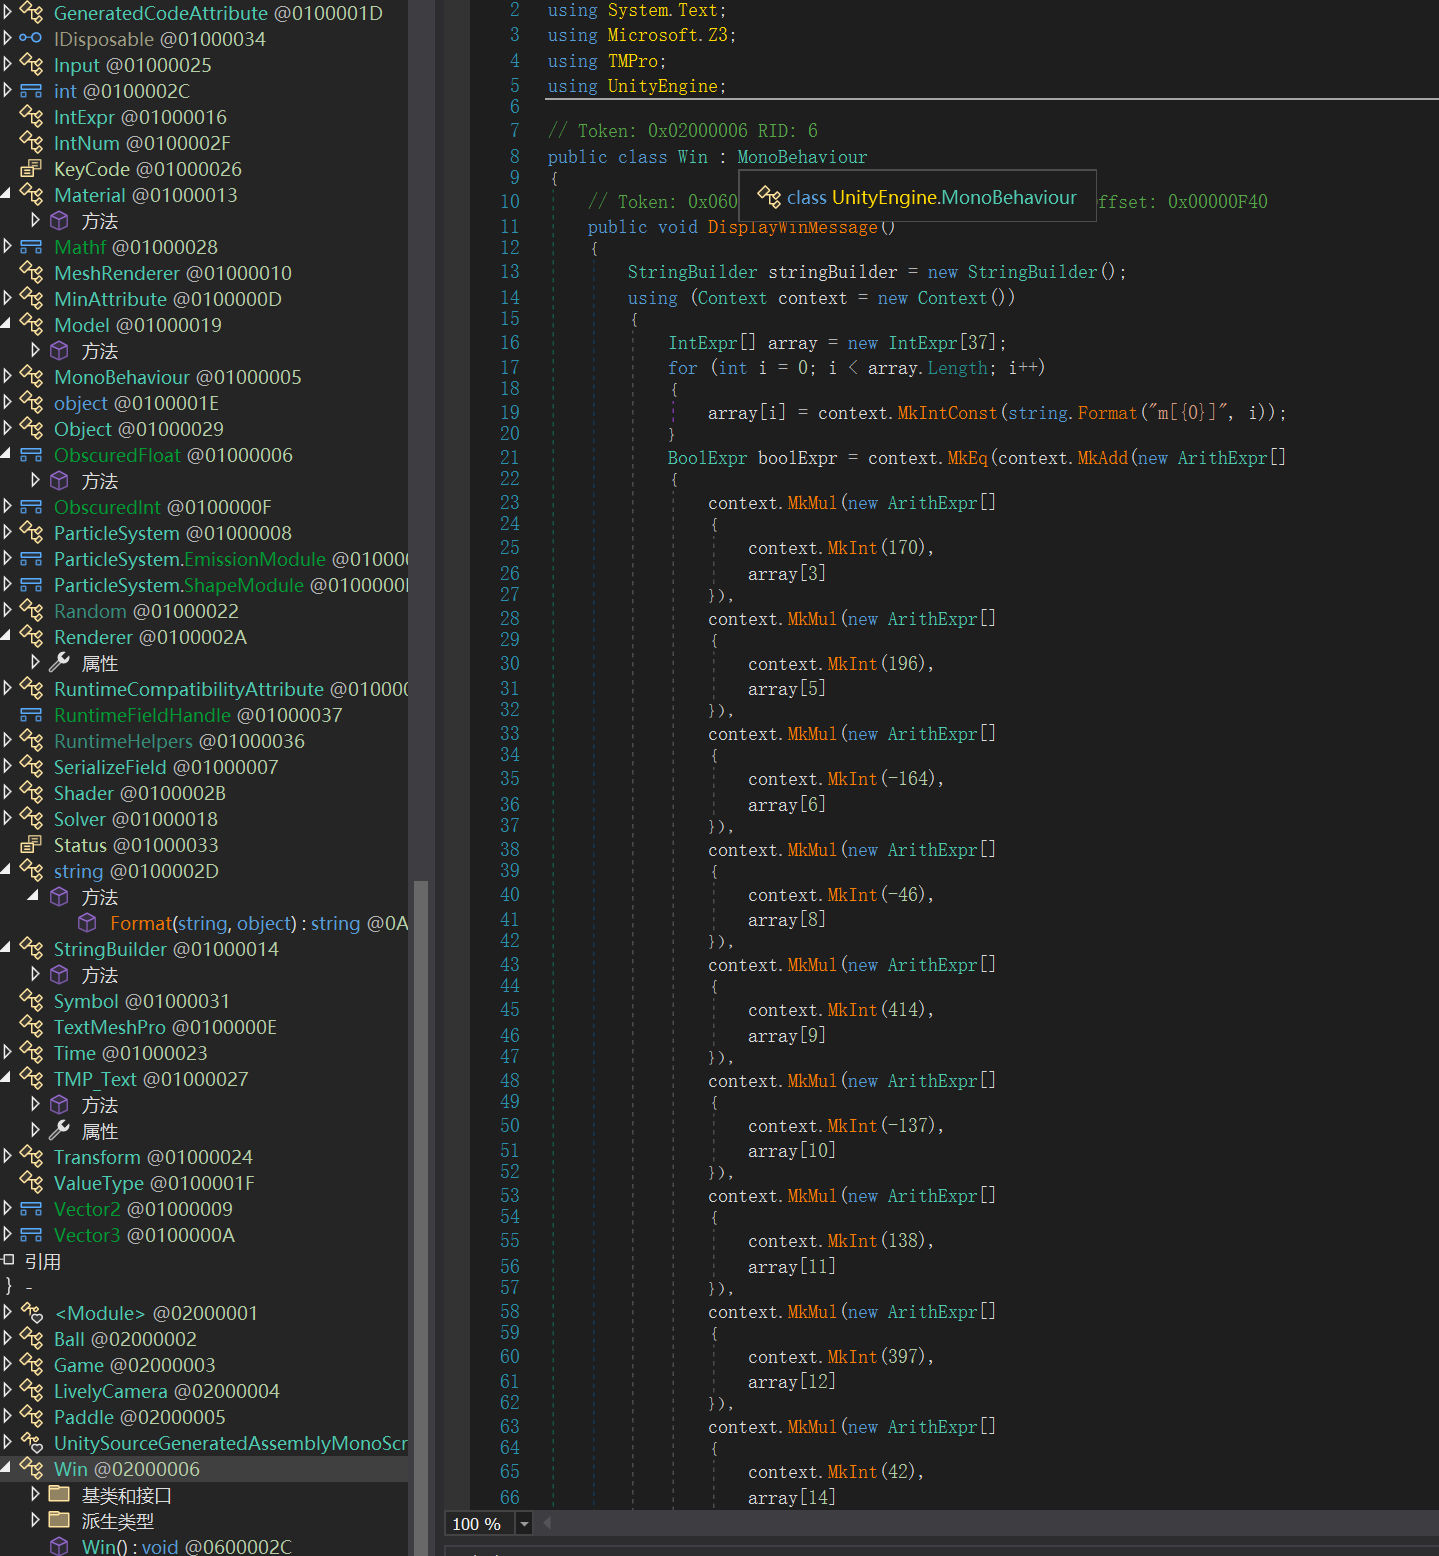Select the Game @02000003 tree item
Screen dimensions: 1439x1556
(x=134, y=1365)
